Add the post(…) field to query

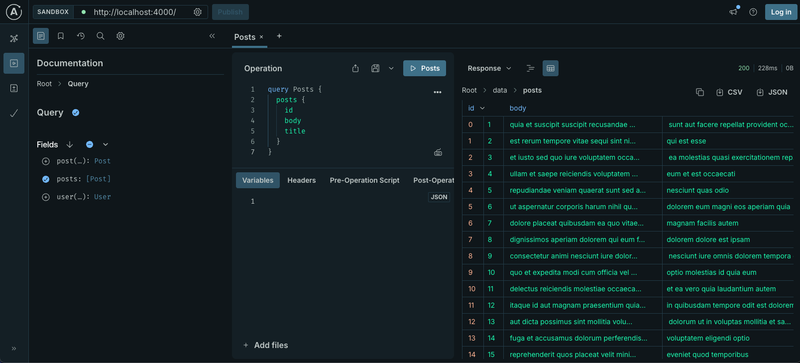point(46,161)
